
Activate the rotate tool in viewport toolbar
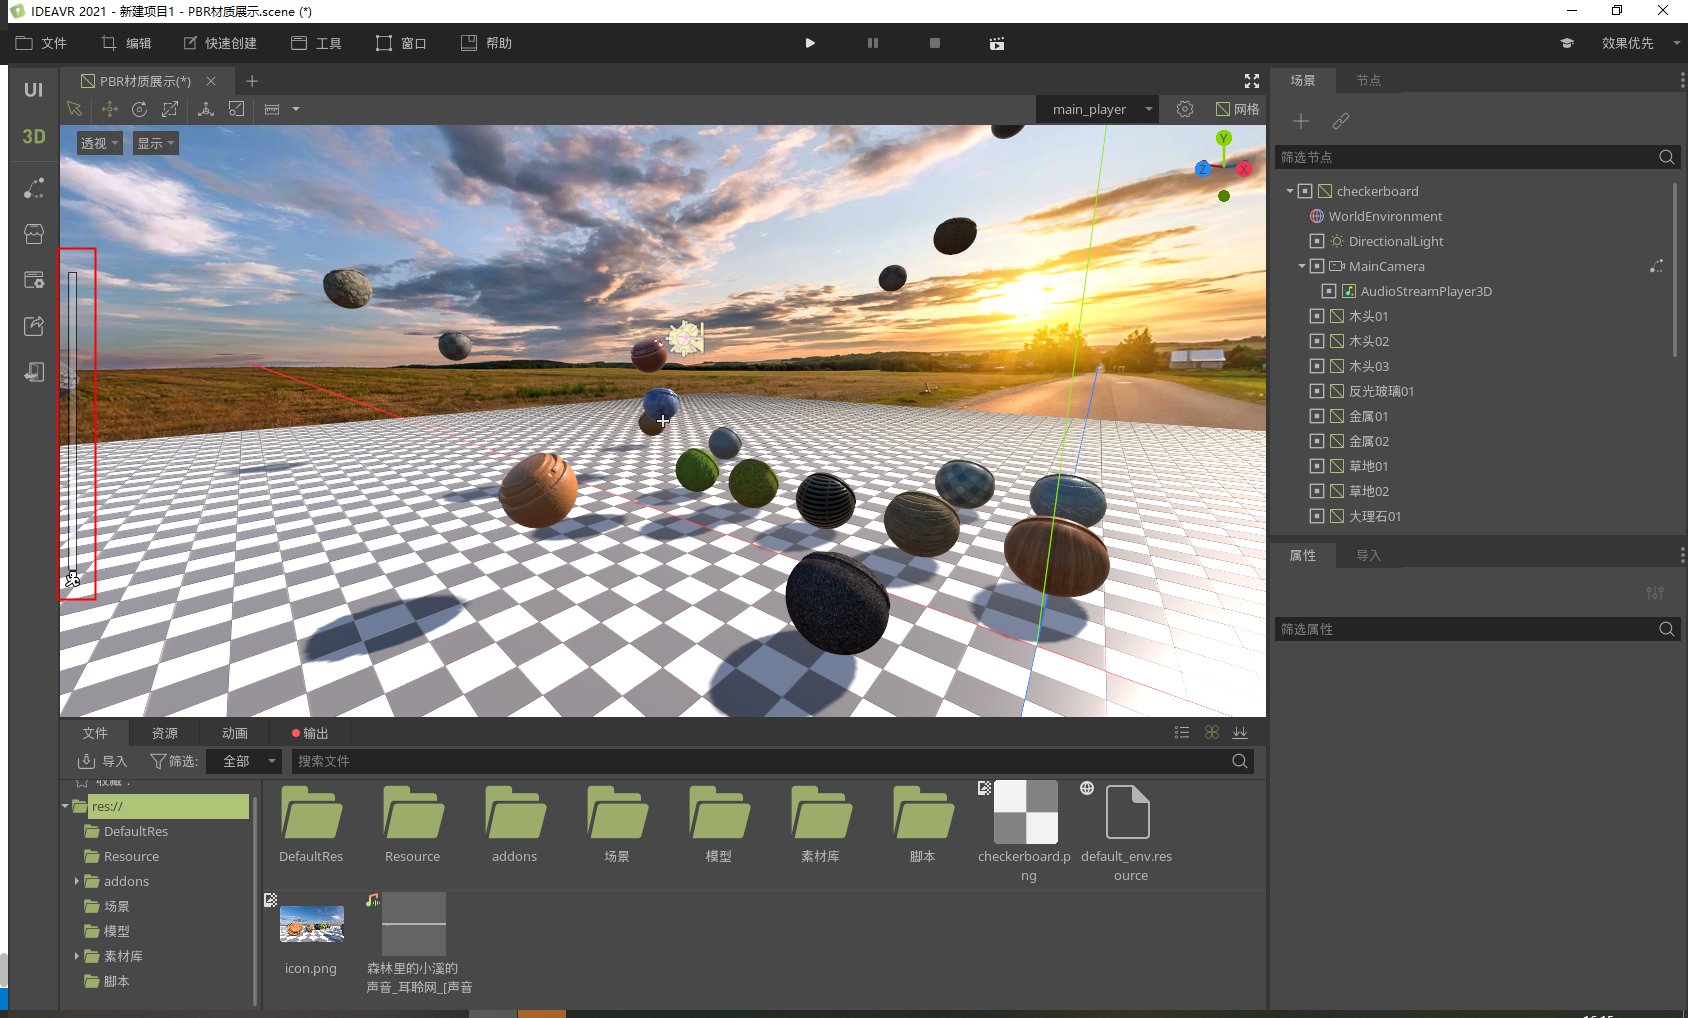coord(140,109)
